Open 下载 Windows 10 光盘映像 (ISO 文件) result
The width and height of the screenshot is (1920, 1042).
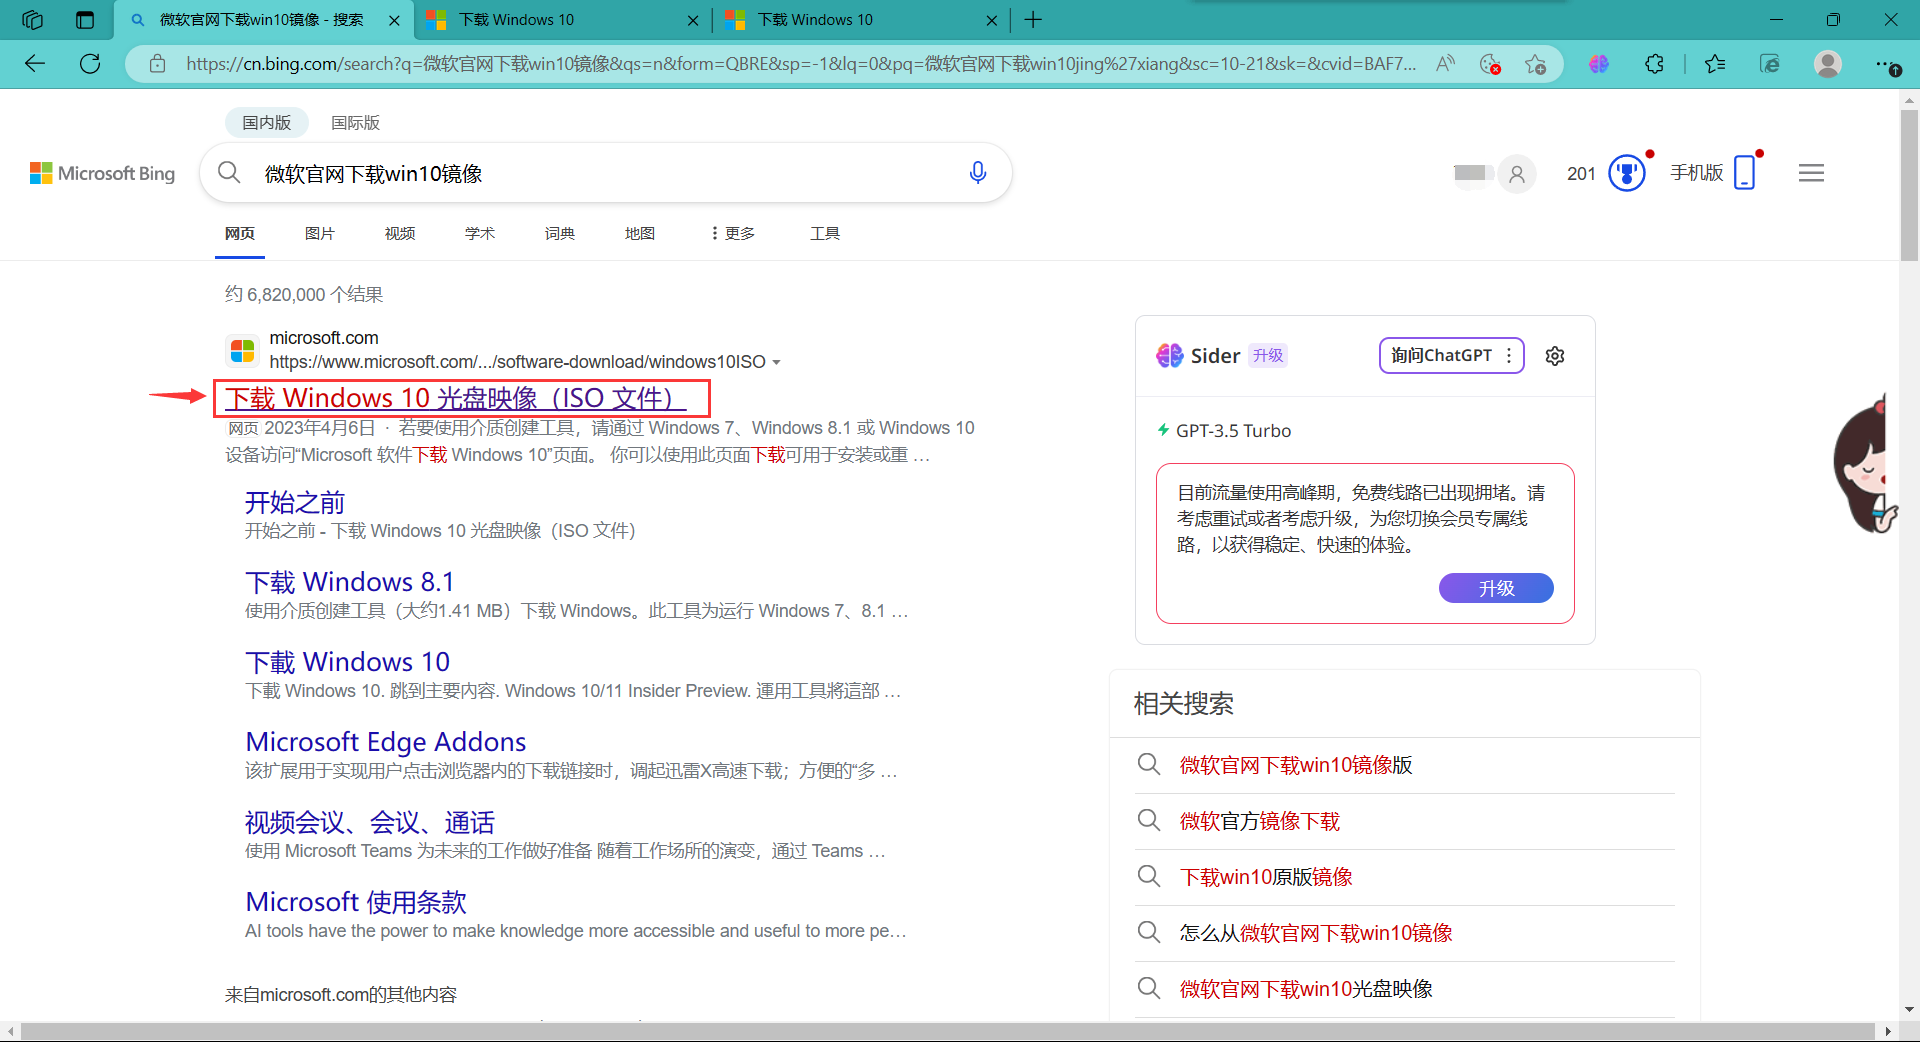[x=455, y=398]
